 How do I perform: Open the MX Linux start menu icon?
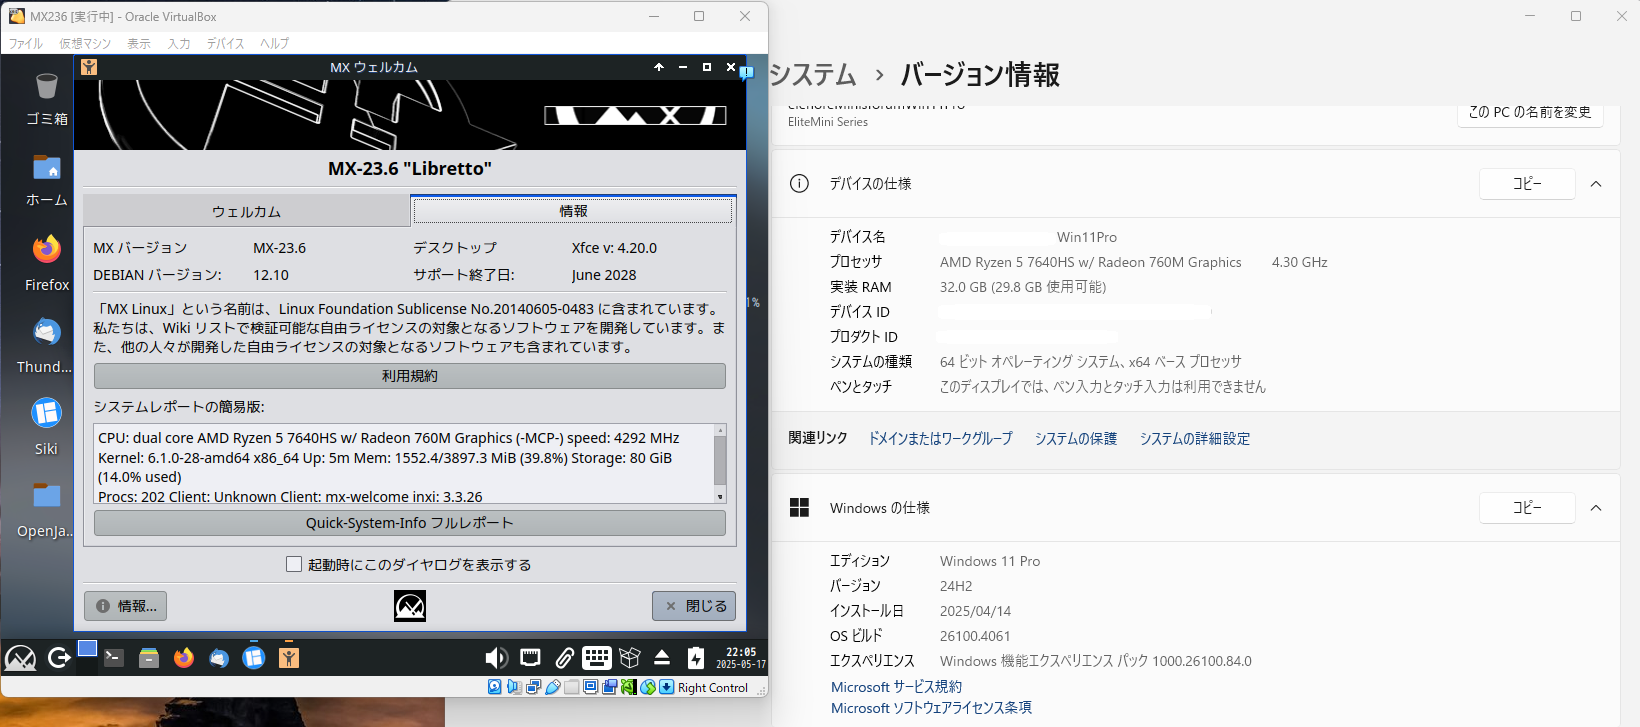click(20, 658)
